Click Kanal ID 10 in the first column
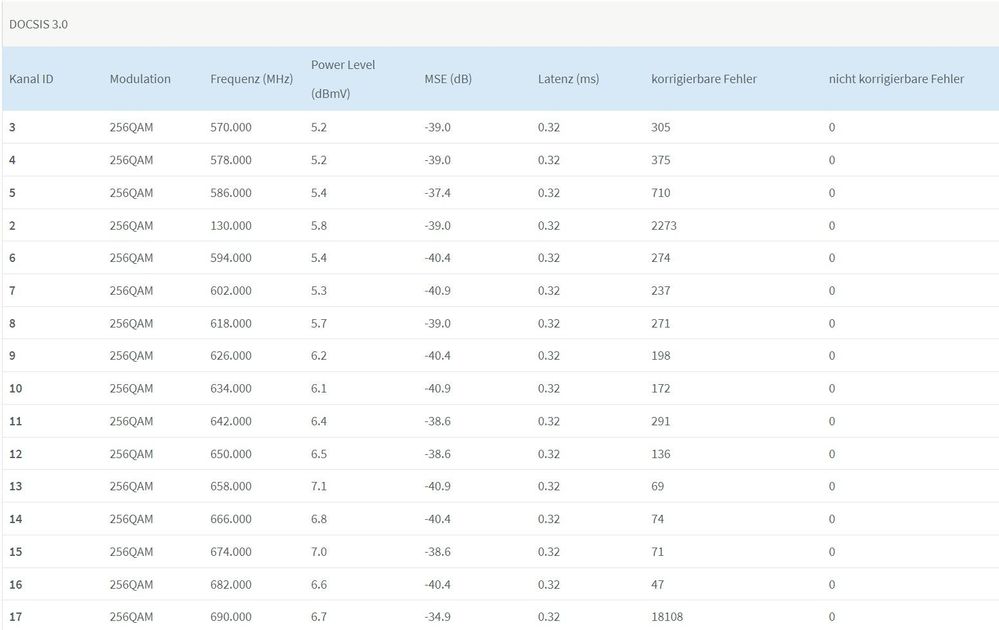999x630 pixels. click(15, 389)
